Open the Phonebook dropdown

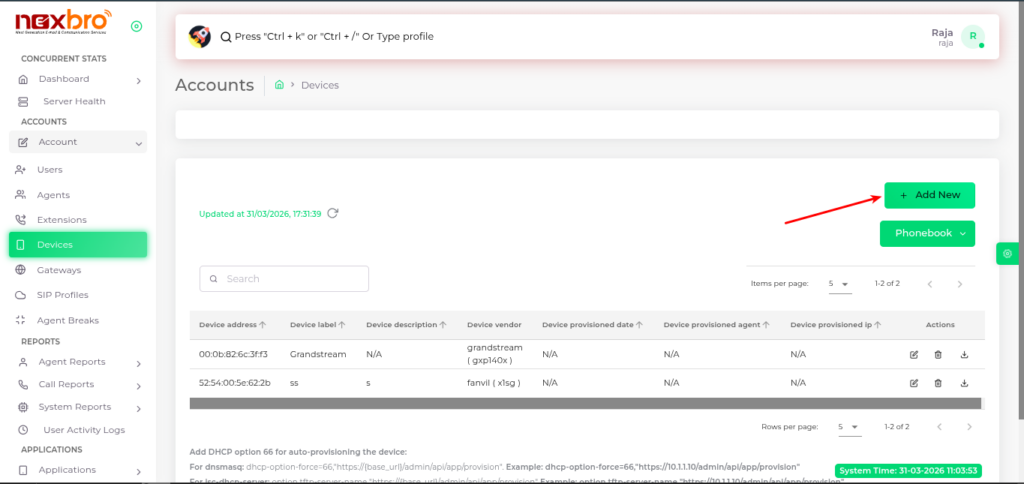pyautogui.click(x=929, y=233)
